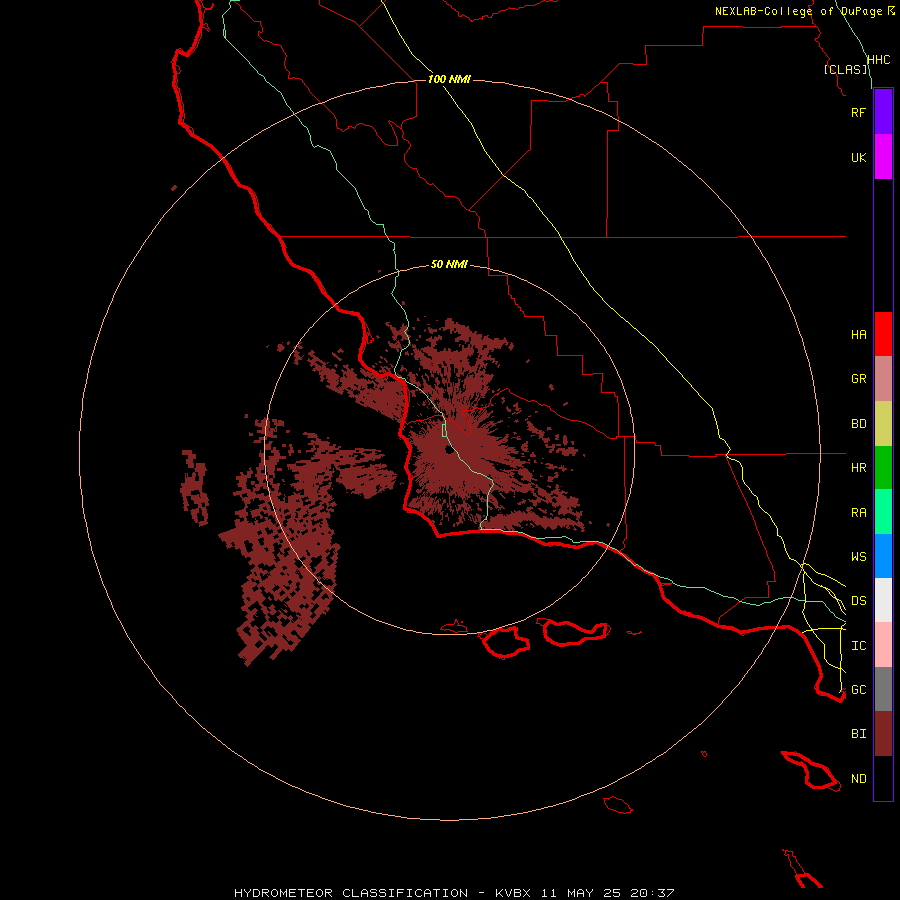This screenshot has height=900, width=900.
Task: Click the [CLAS] legend heading
Action: click(845, 69)
